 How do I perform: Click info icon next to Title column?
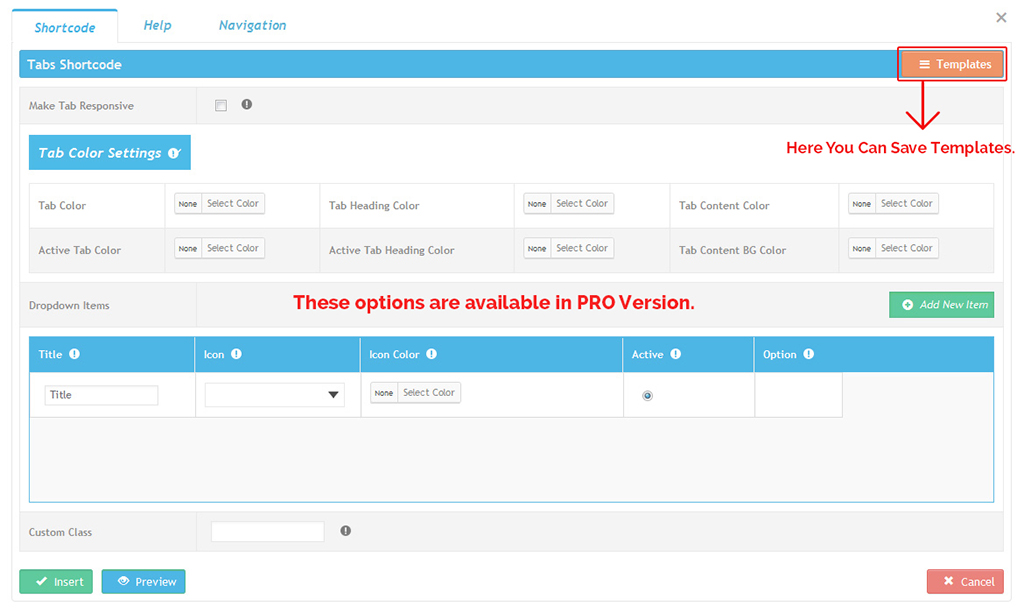tap(75, 354)
